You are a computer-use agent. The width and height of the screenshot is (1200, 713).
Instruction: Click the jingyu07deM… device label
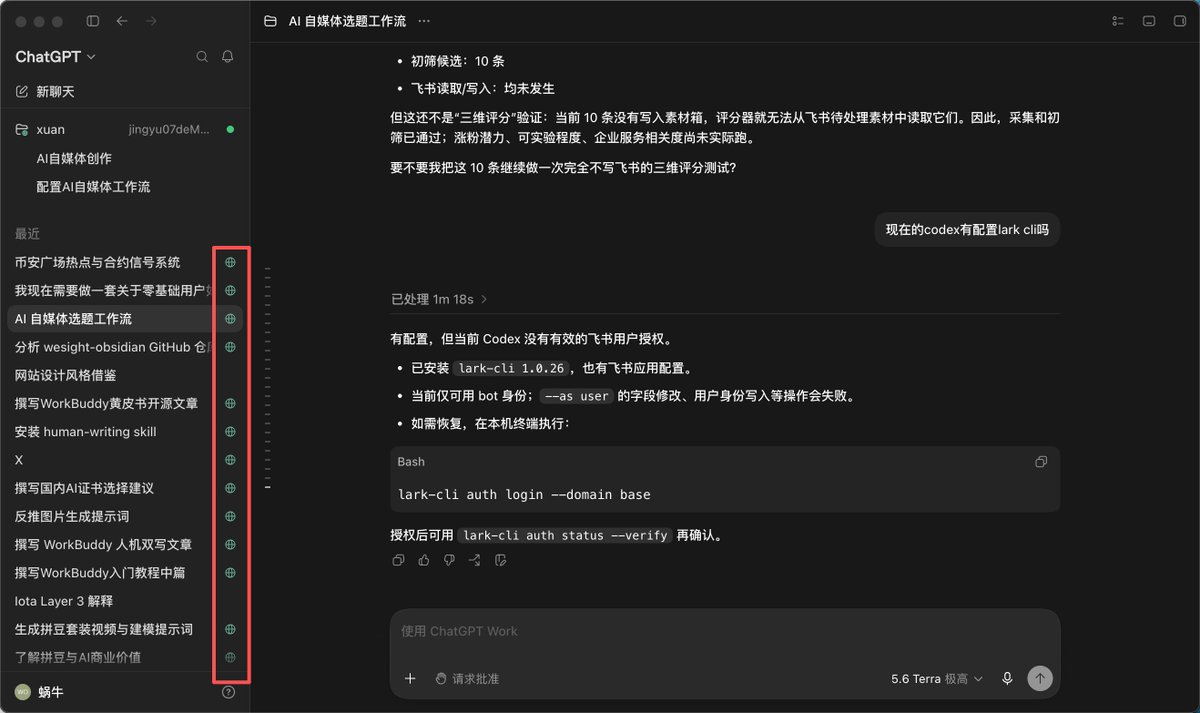(x=170, y=130)
